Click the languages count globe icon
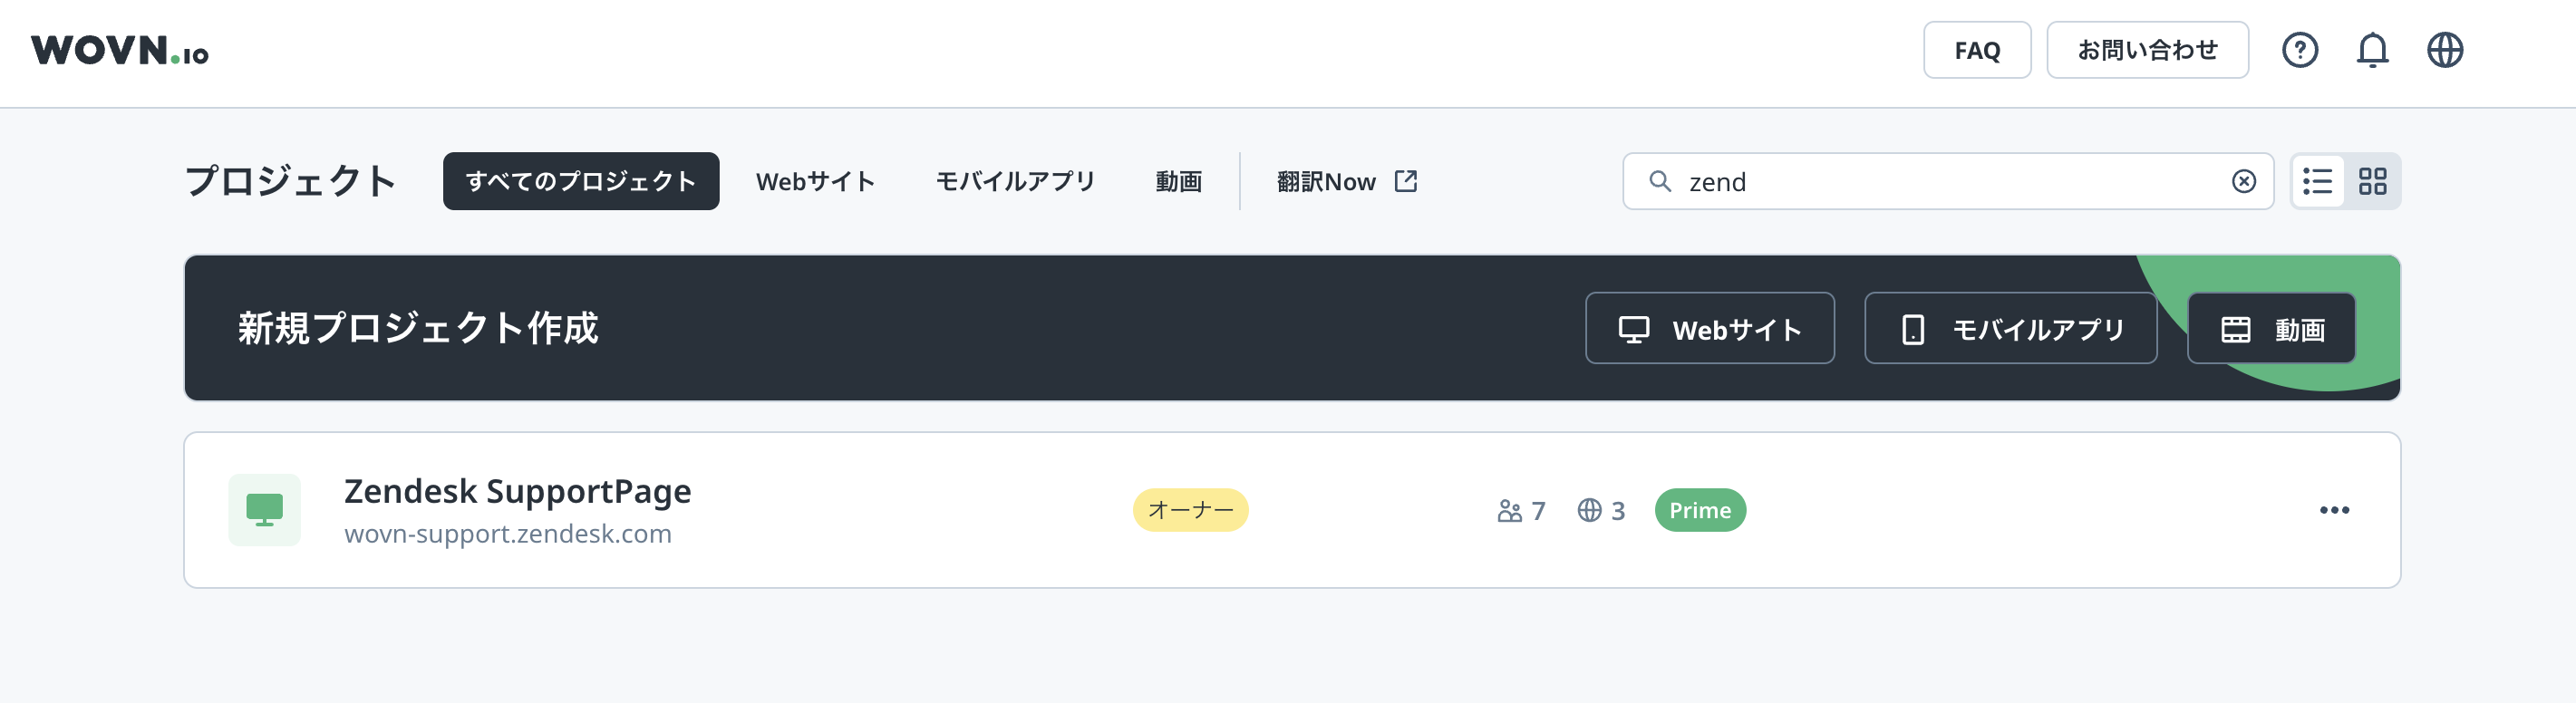 click(1589, 511)
